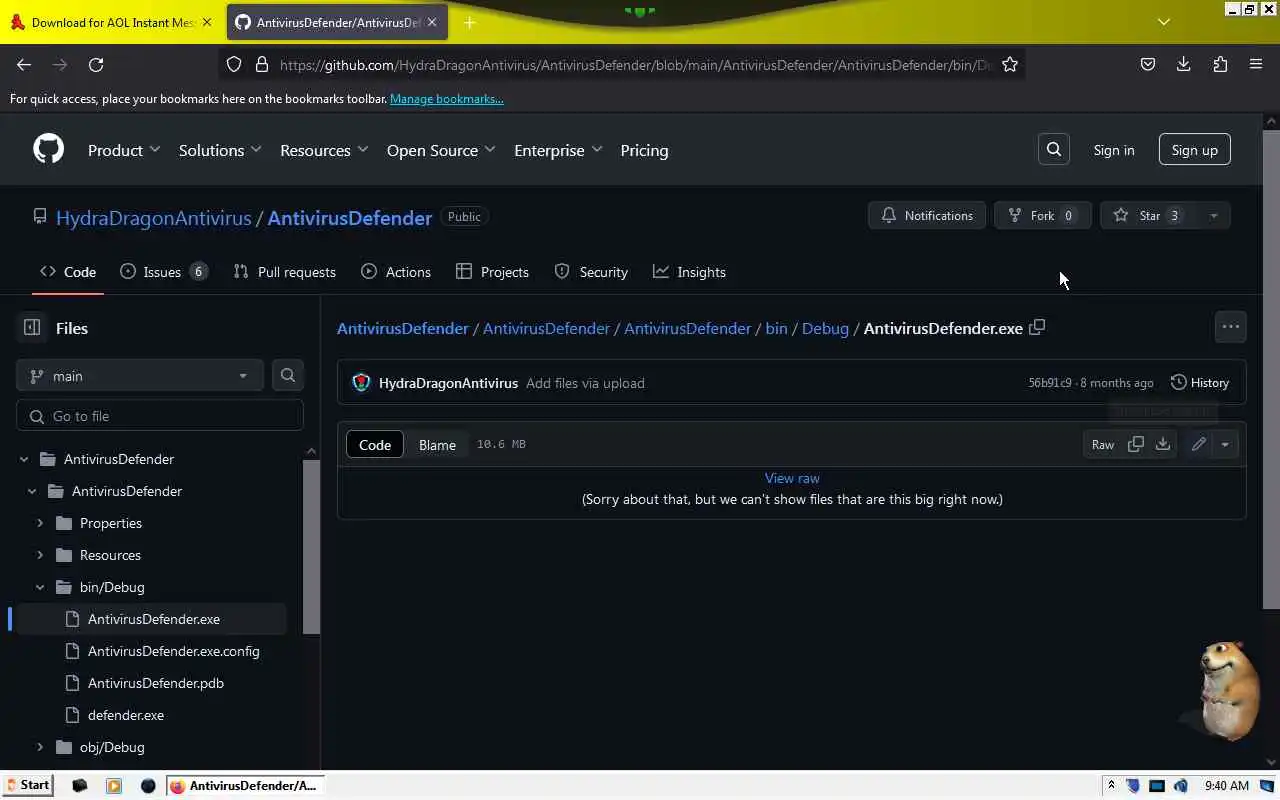Collapse the file tree side panel icon
Viewport: 1280px width, 800px height.
32,327
